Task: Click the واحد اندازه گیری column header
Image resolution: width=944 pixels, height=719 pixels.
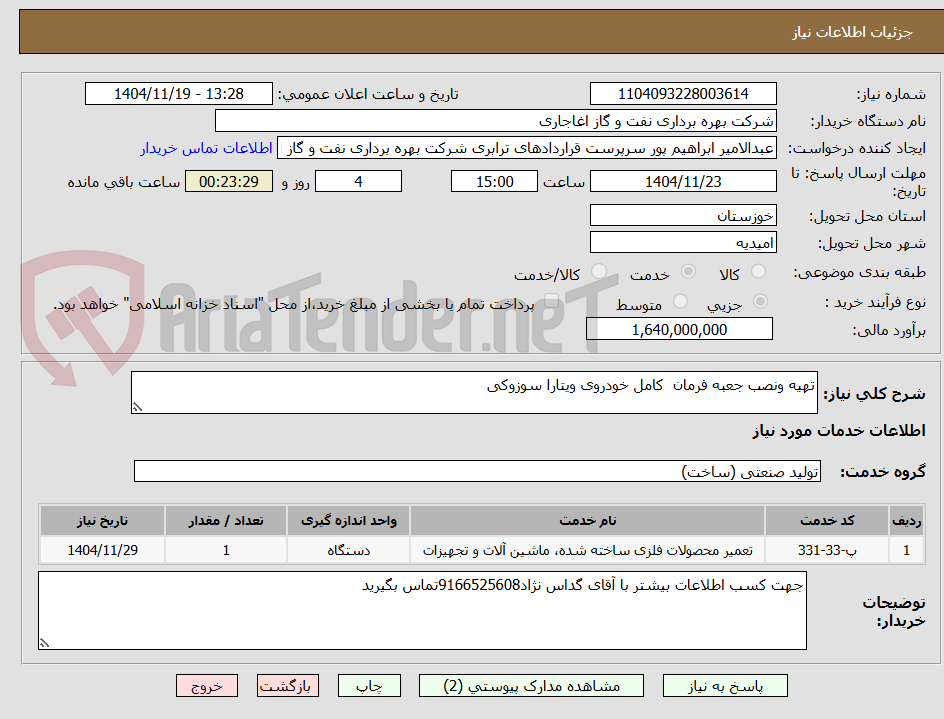Action: (349, 520)
